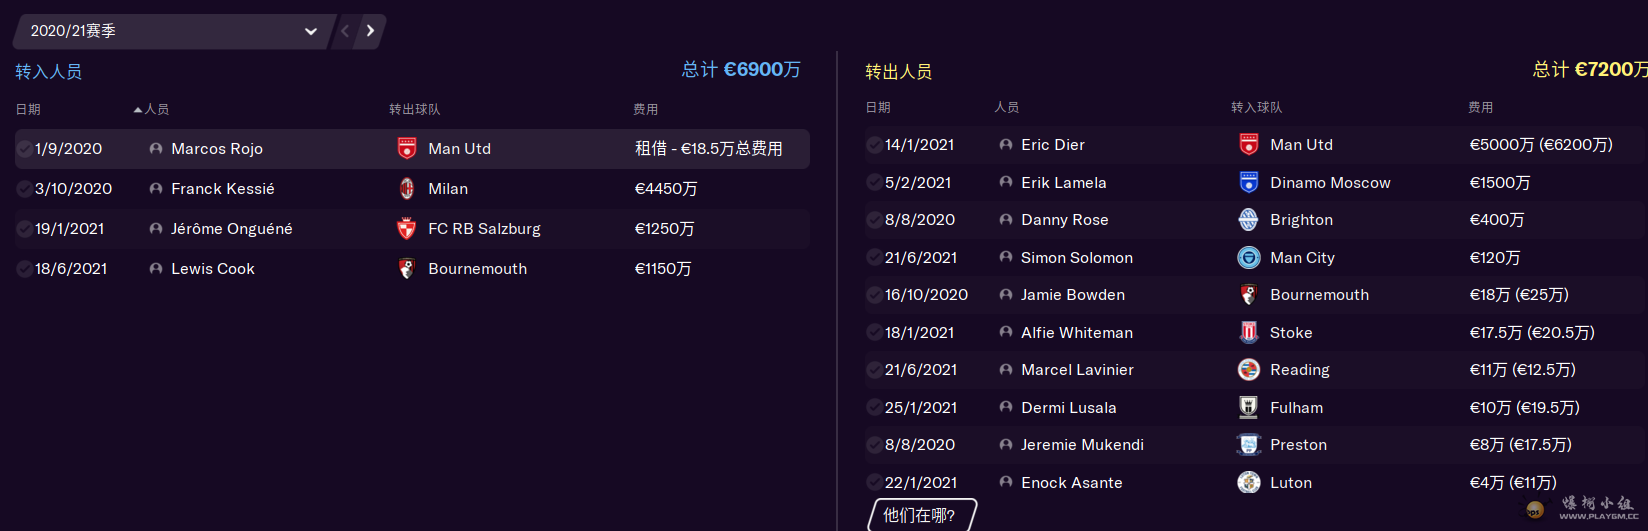Click the Milan club badge icon
1648x531 pixels.
point(407,189)
